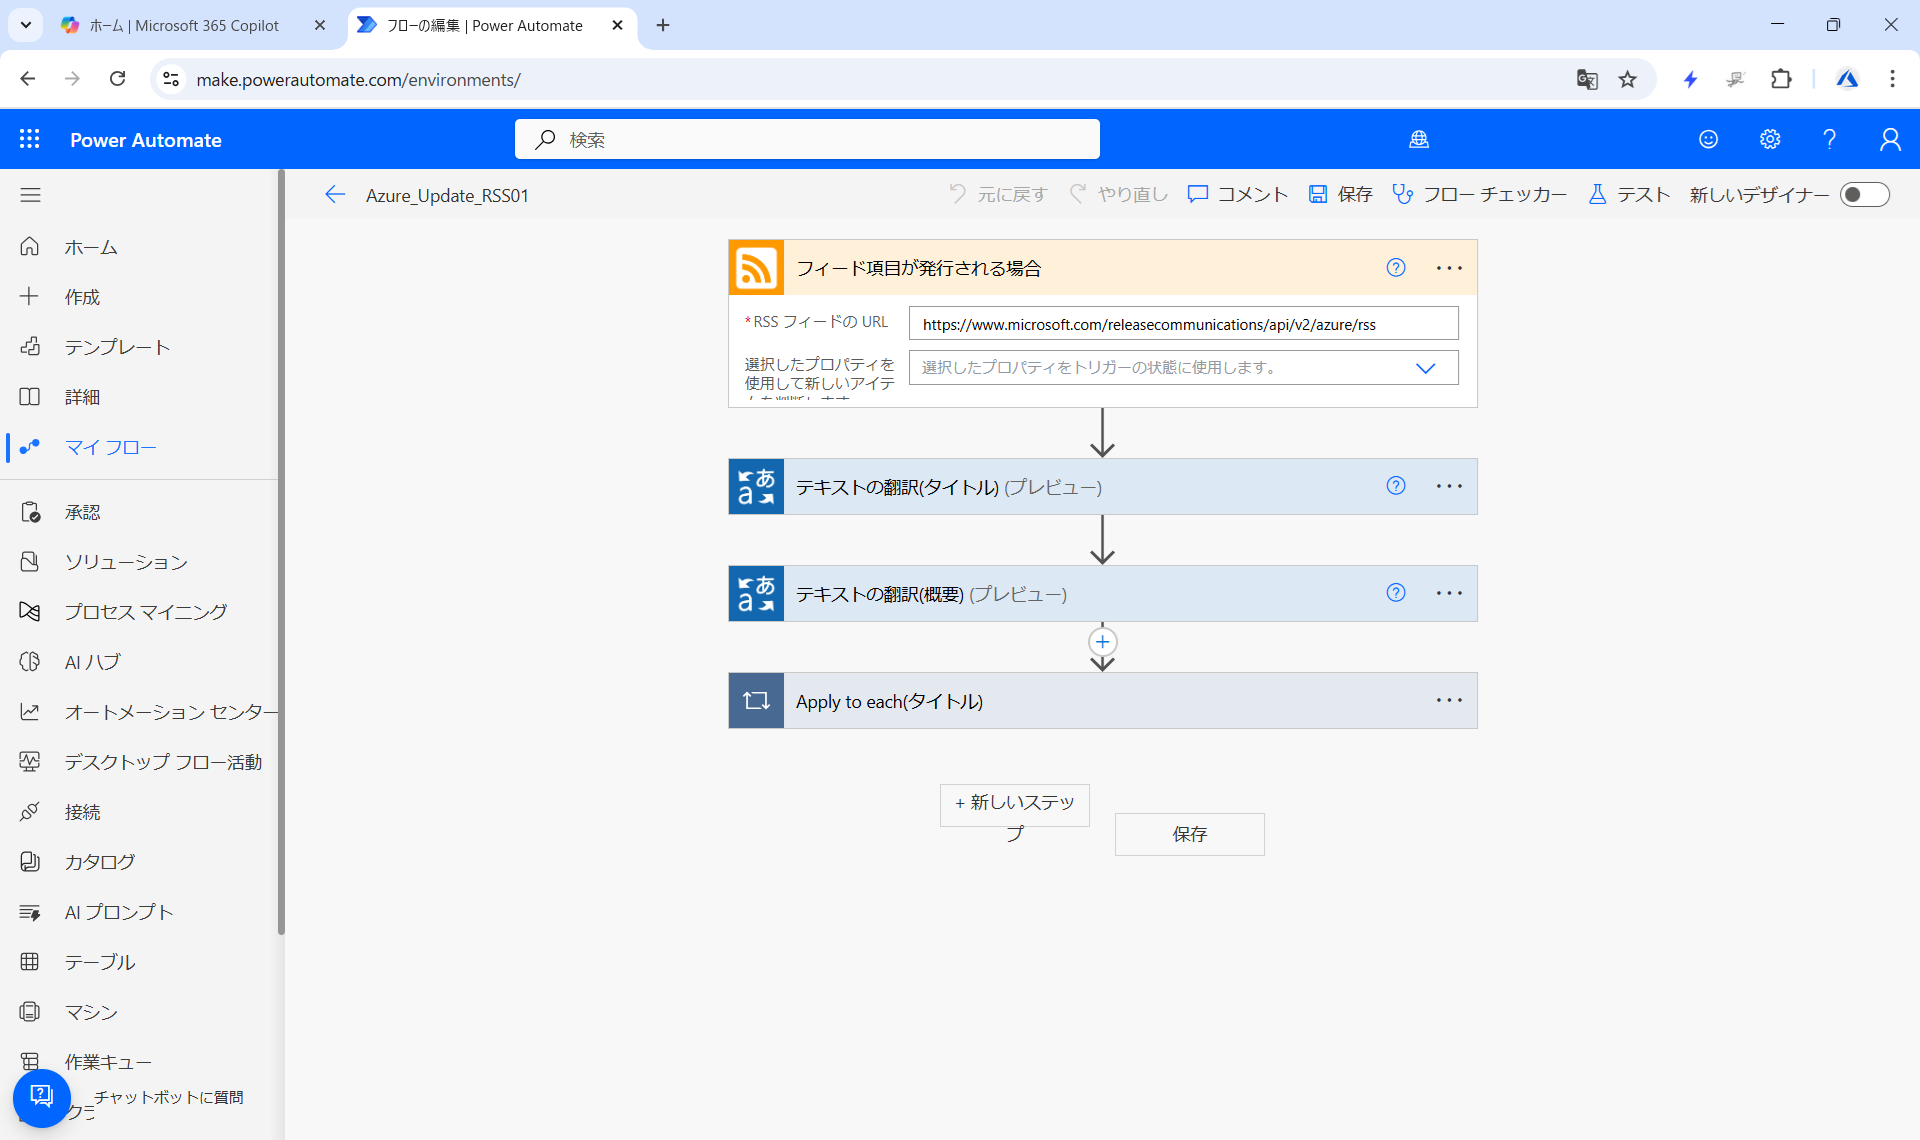Click the RSS feed trigger icon
This screenshot has height=1140, width=1920.
click(x=756, y=268)
